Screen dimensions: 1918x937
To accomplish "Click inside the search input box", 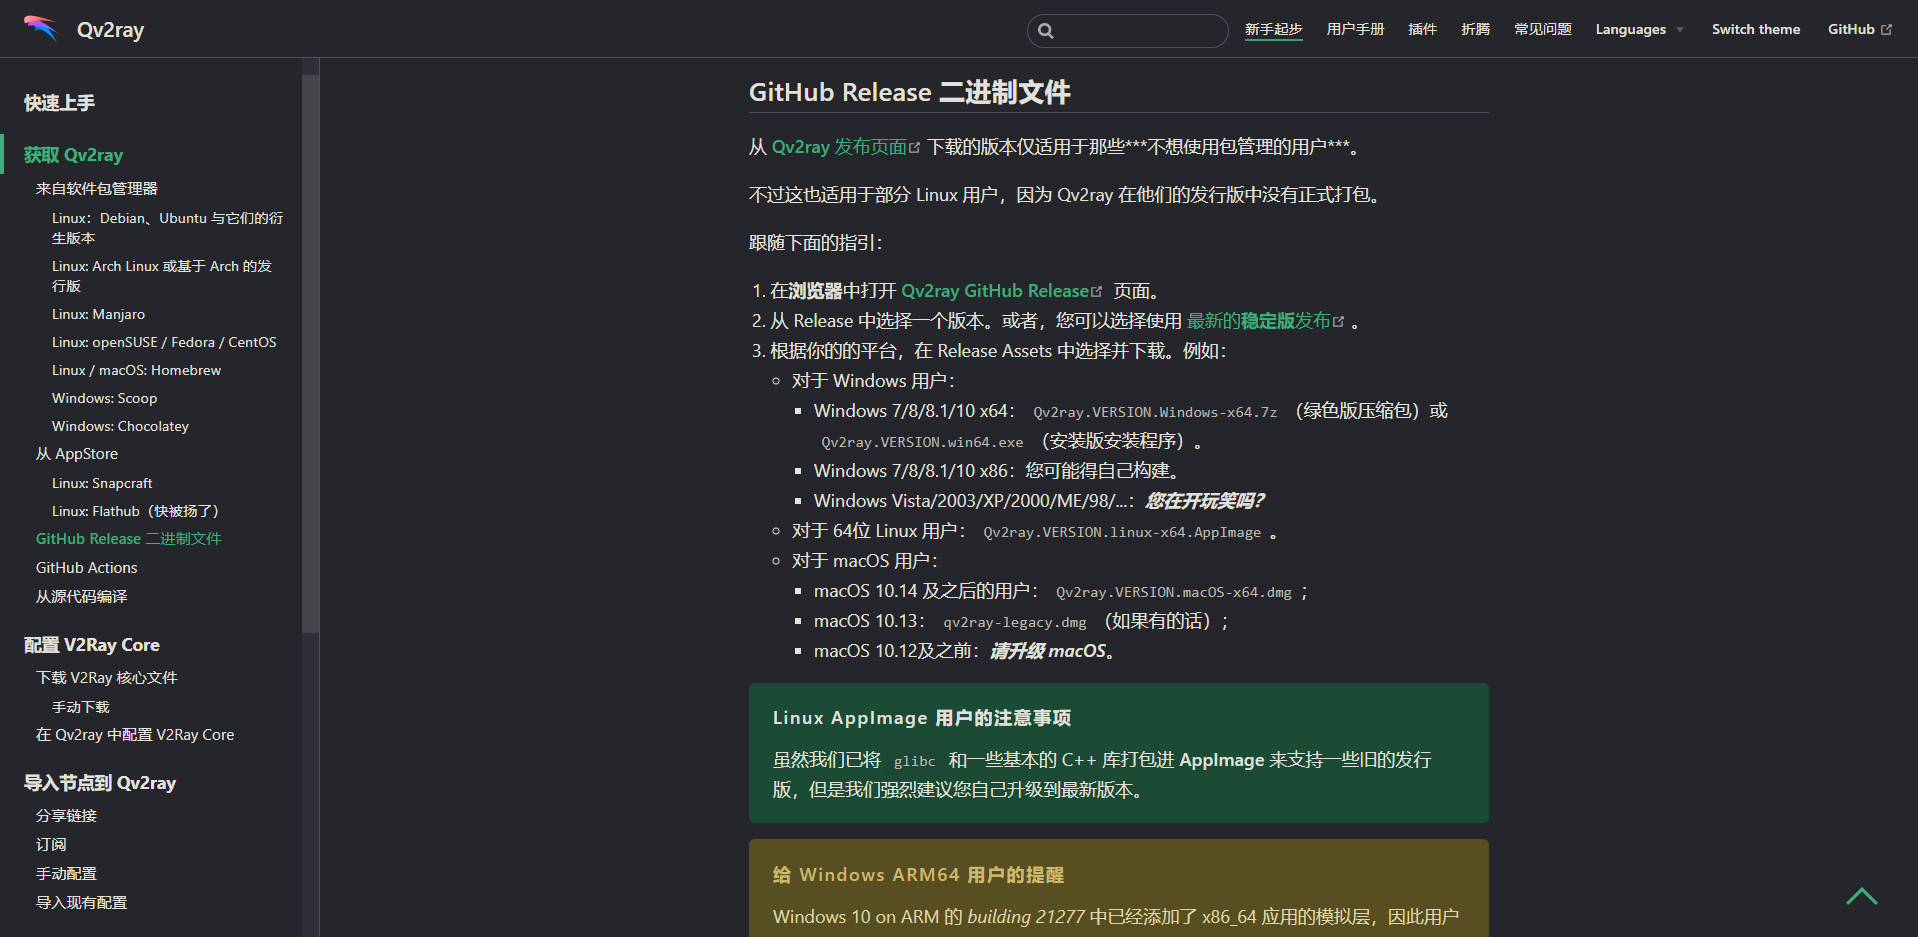I will coord(1128,31).
